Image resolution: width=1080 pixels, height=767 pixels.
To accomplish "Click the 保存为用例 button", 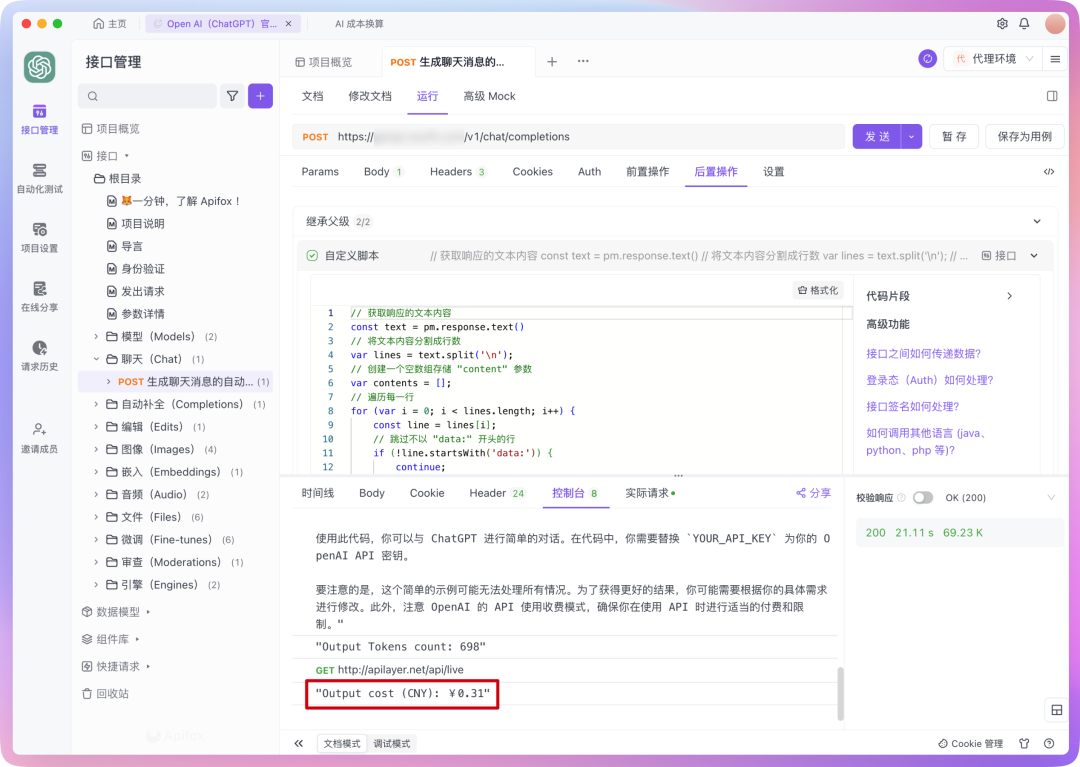I will (1024, 137).
